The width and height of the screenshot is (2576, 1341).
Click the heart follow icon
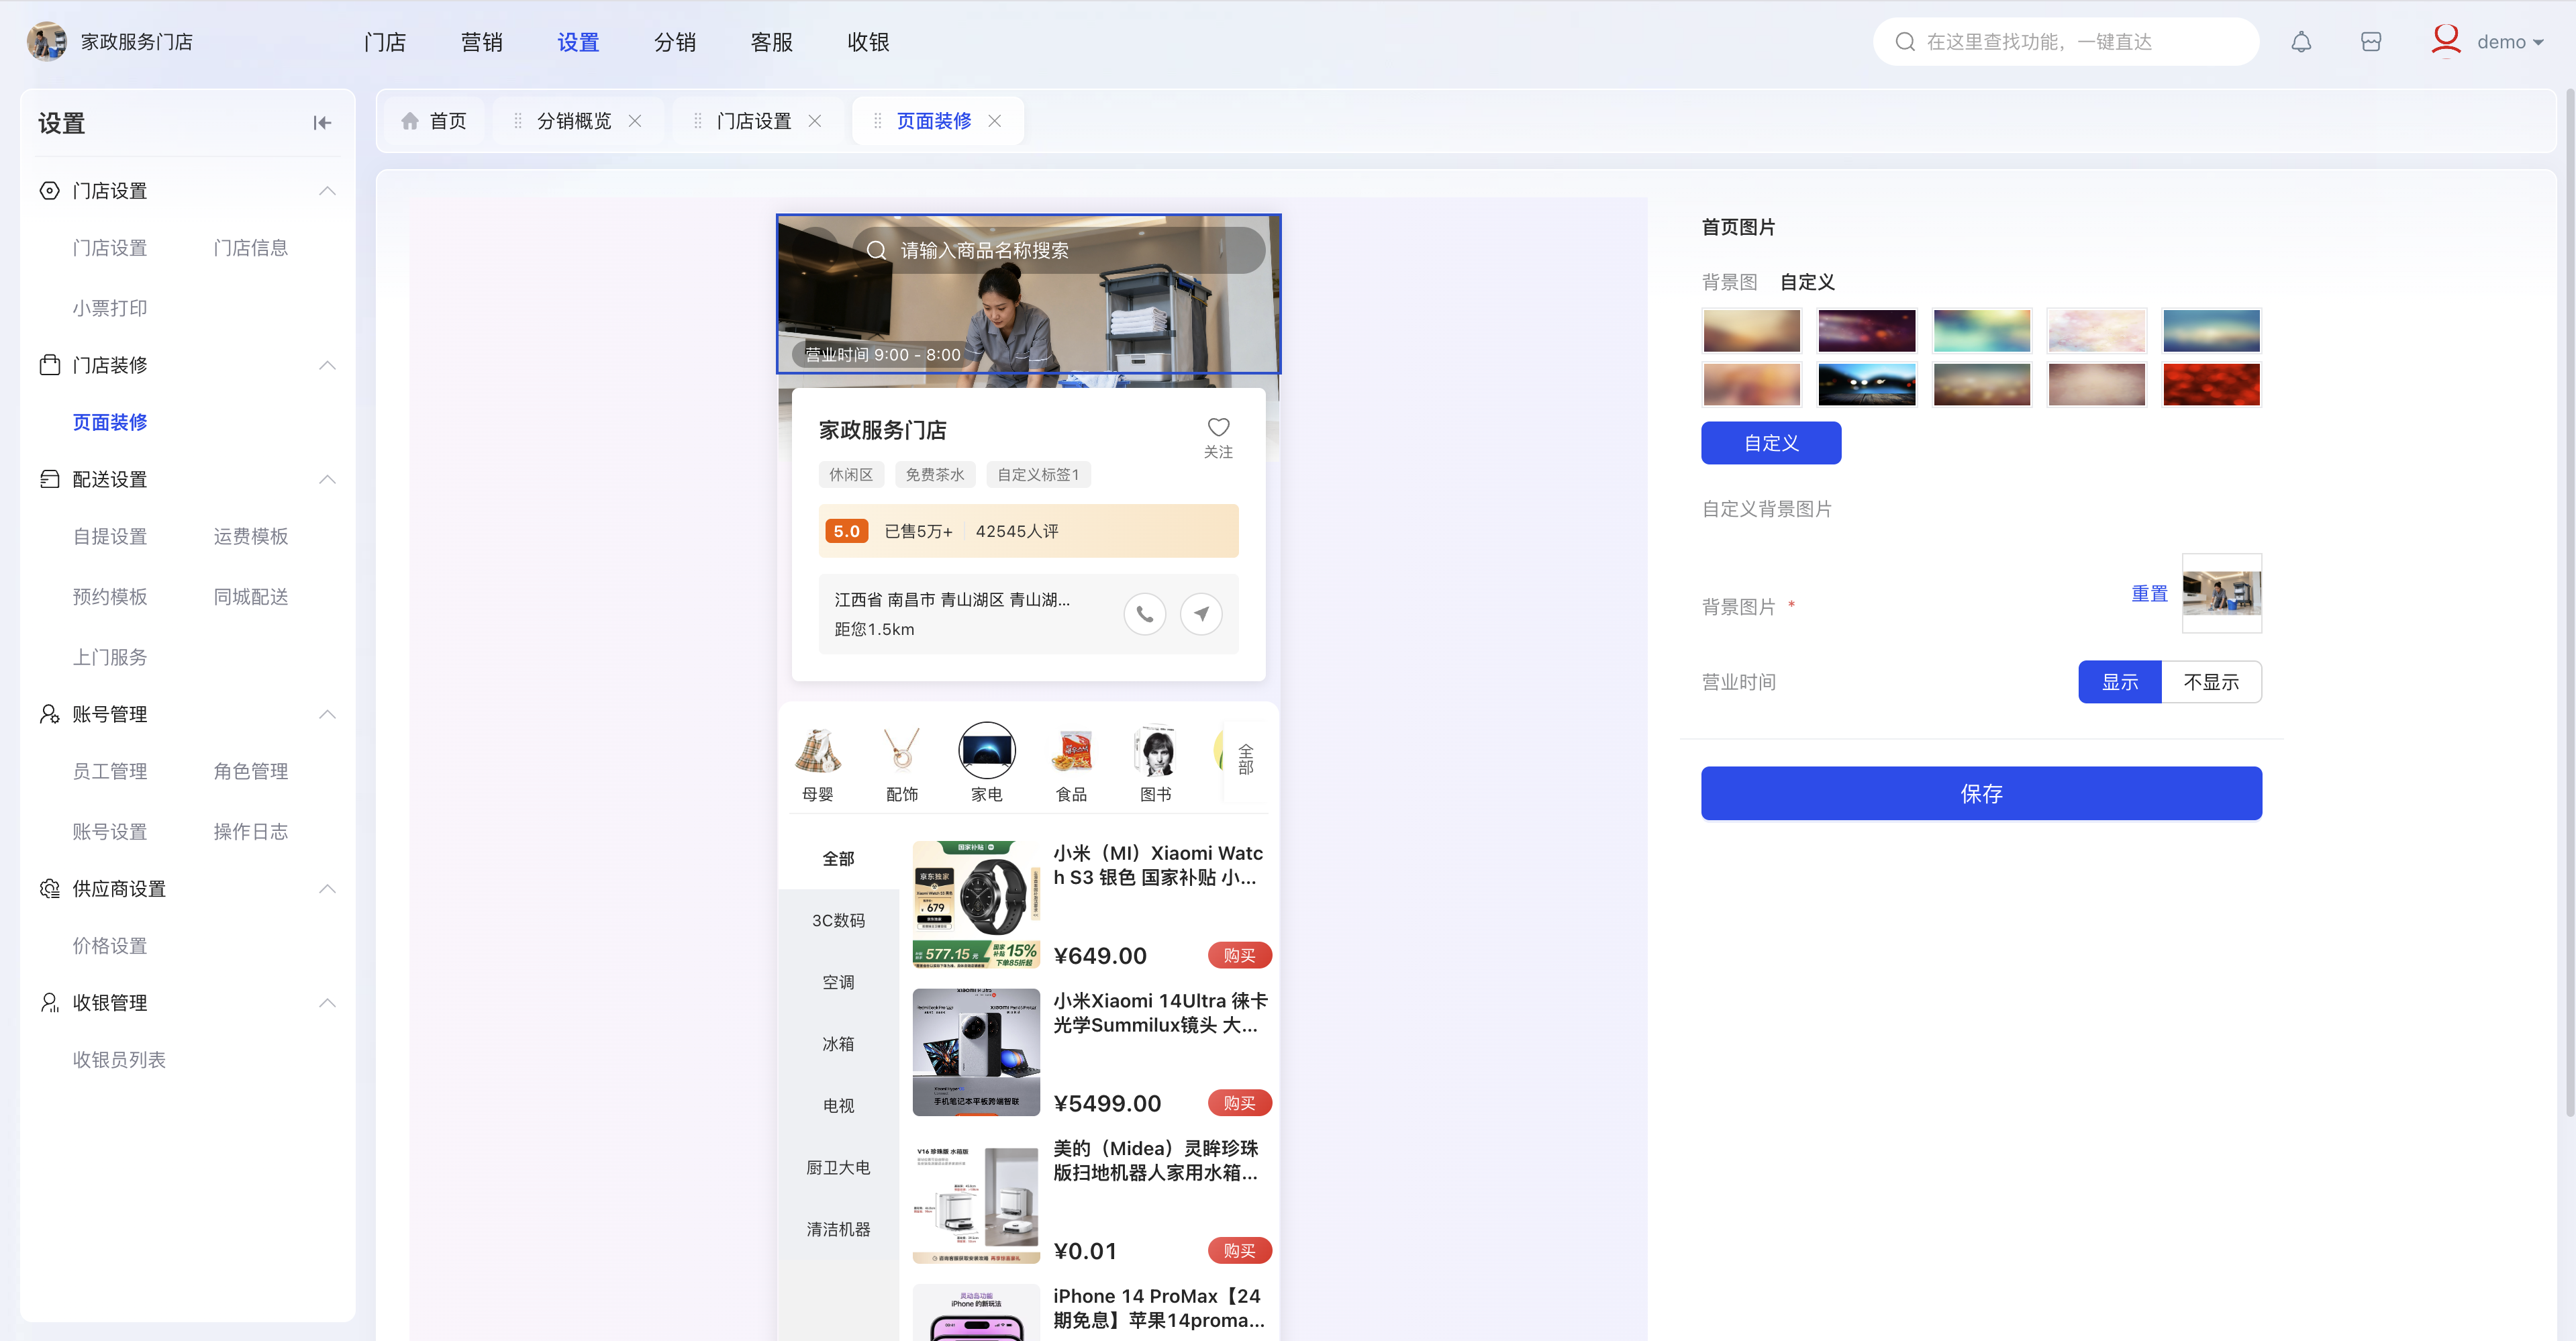coord(1218,428)
